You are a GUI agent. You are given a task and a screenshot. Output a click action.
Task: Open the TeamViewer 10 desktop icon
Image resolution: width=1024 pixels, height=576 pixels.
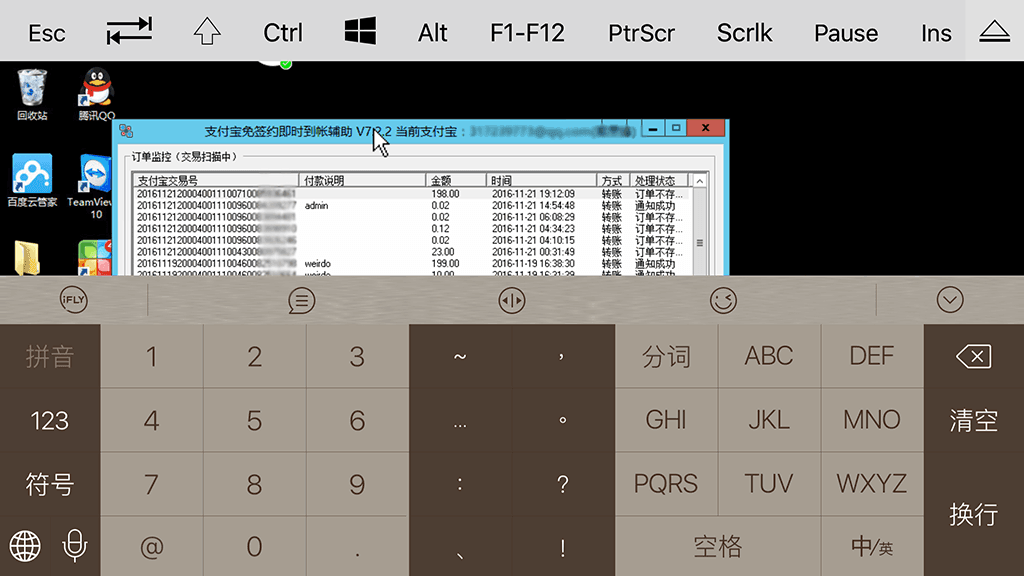92,186
